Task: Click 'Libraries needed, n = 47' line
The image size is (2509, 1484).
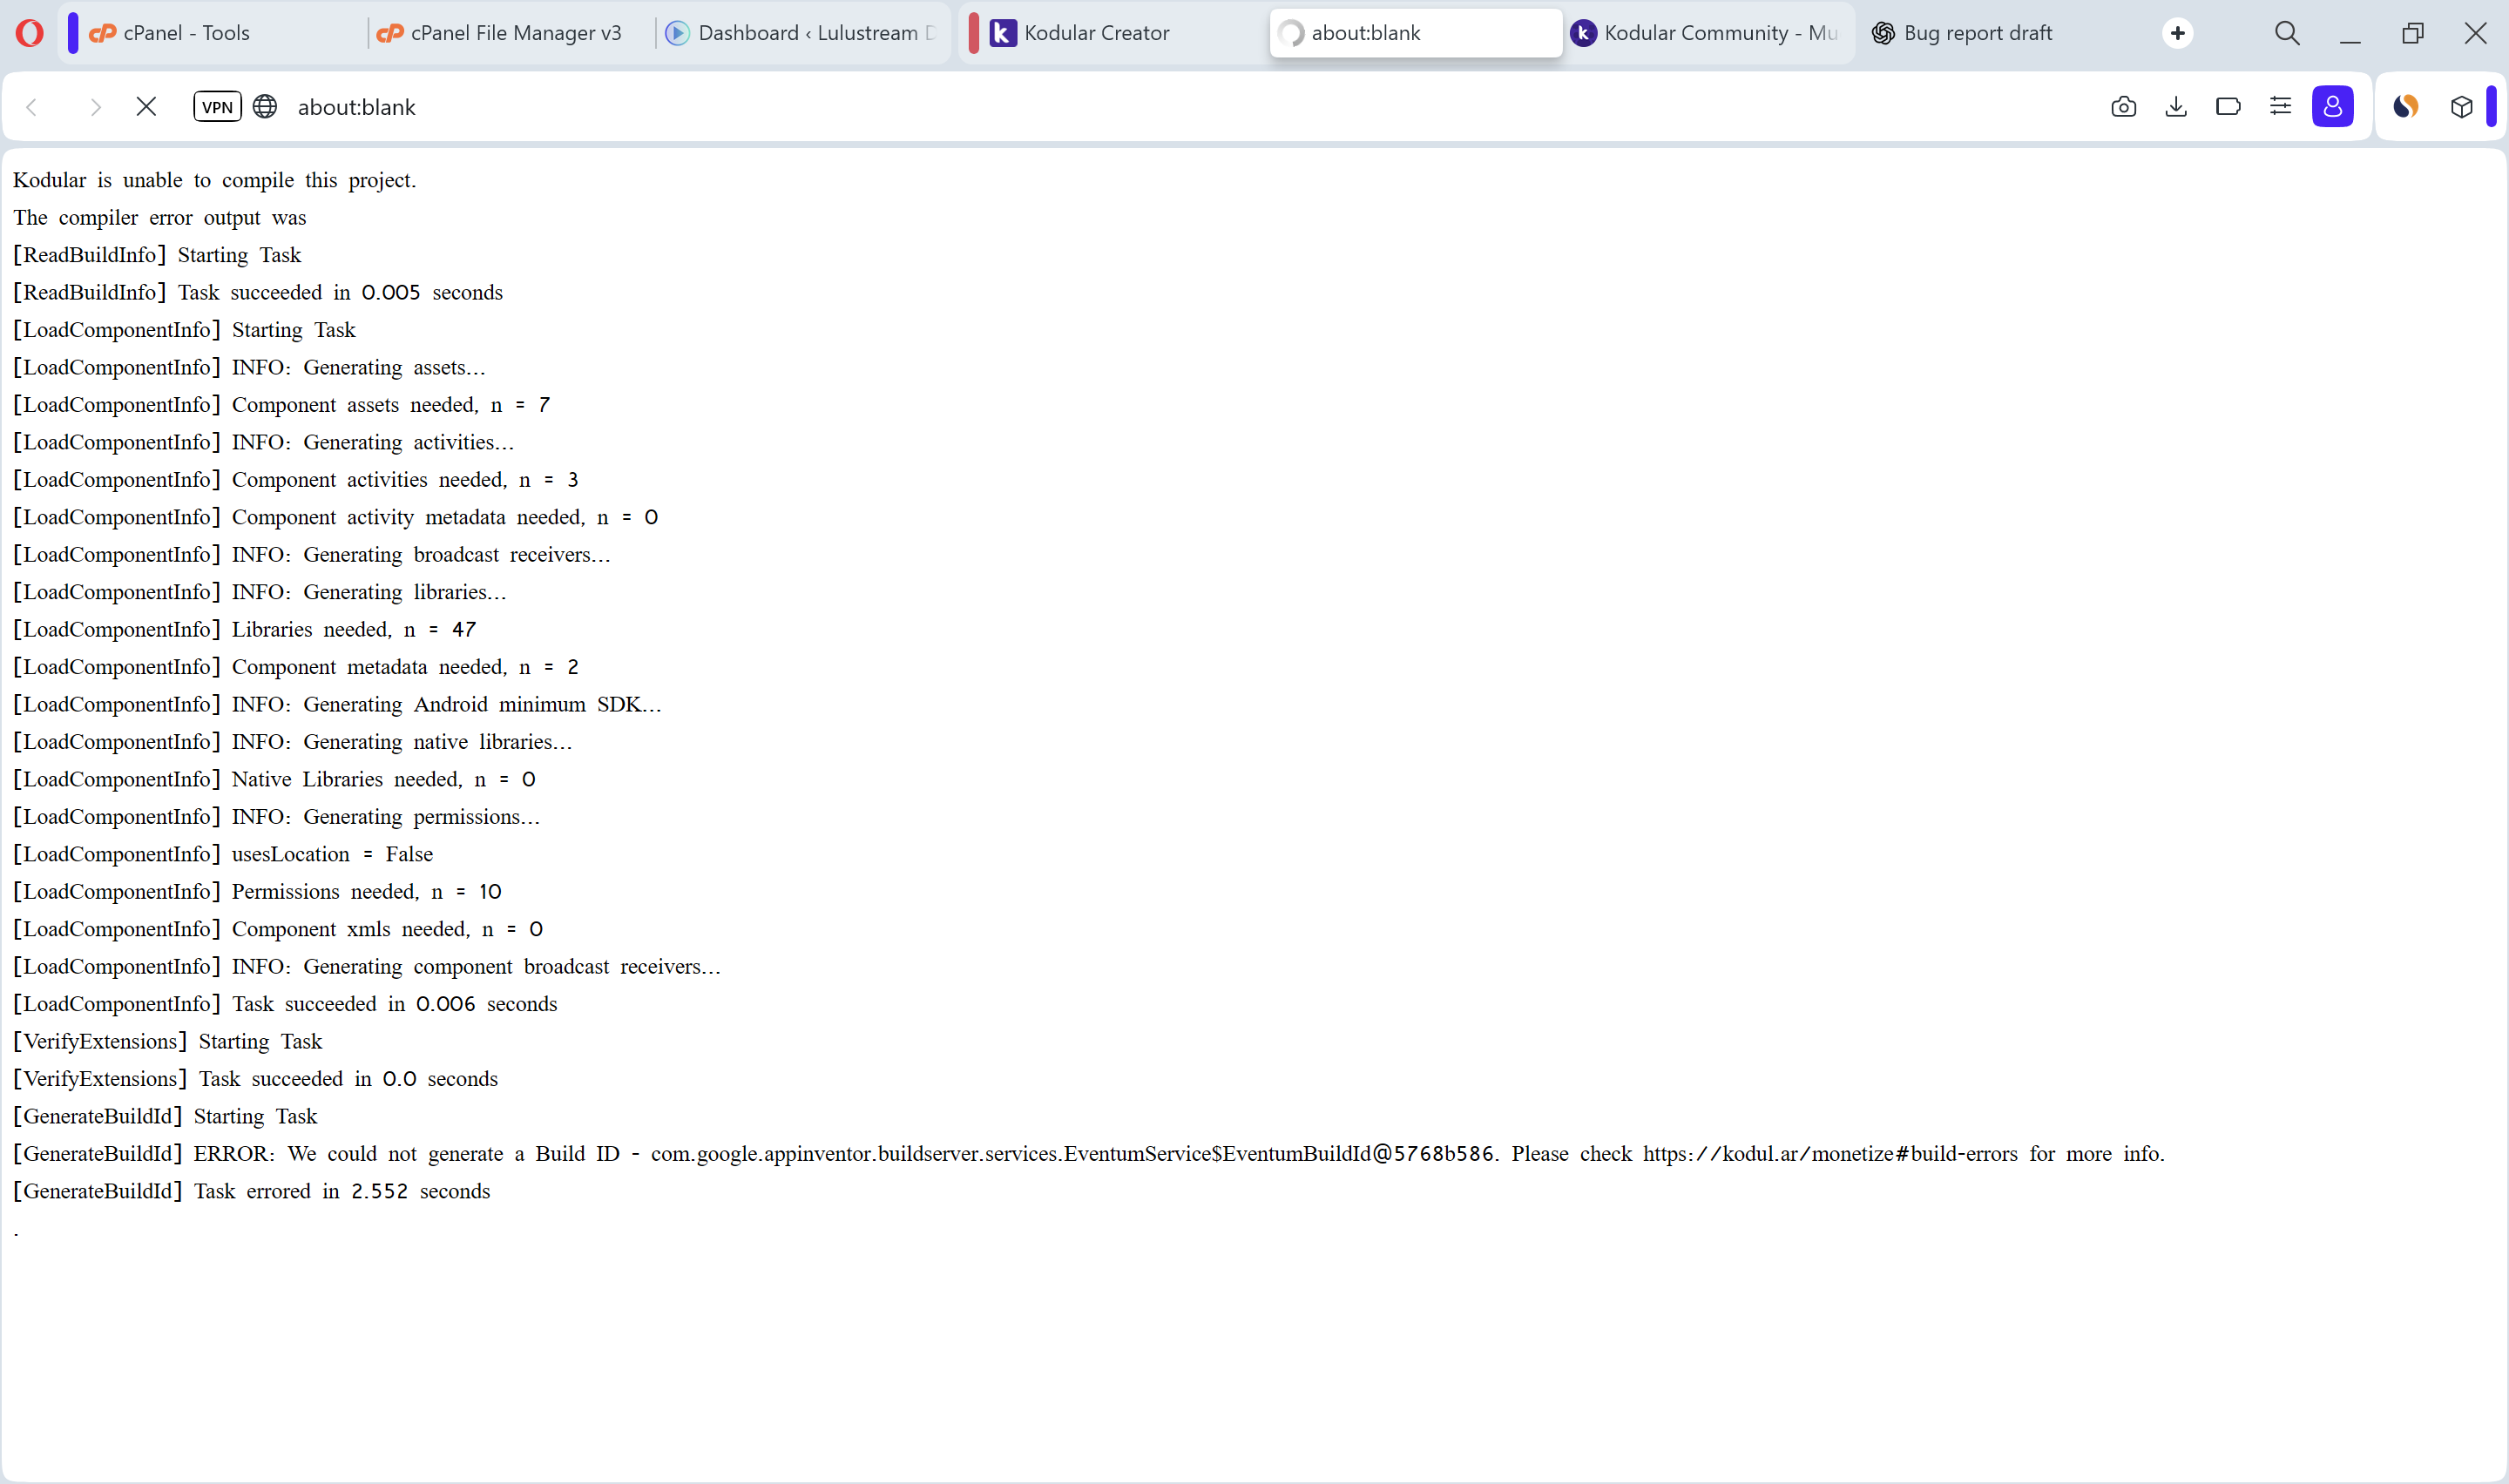Action: pos(244,630)
